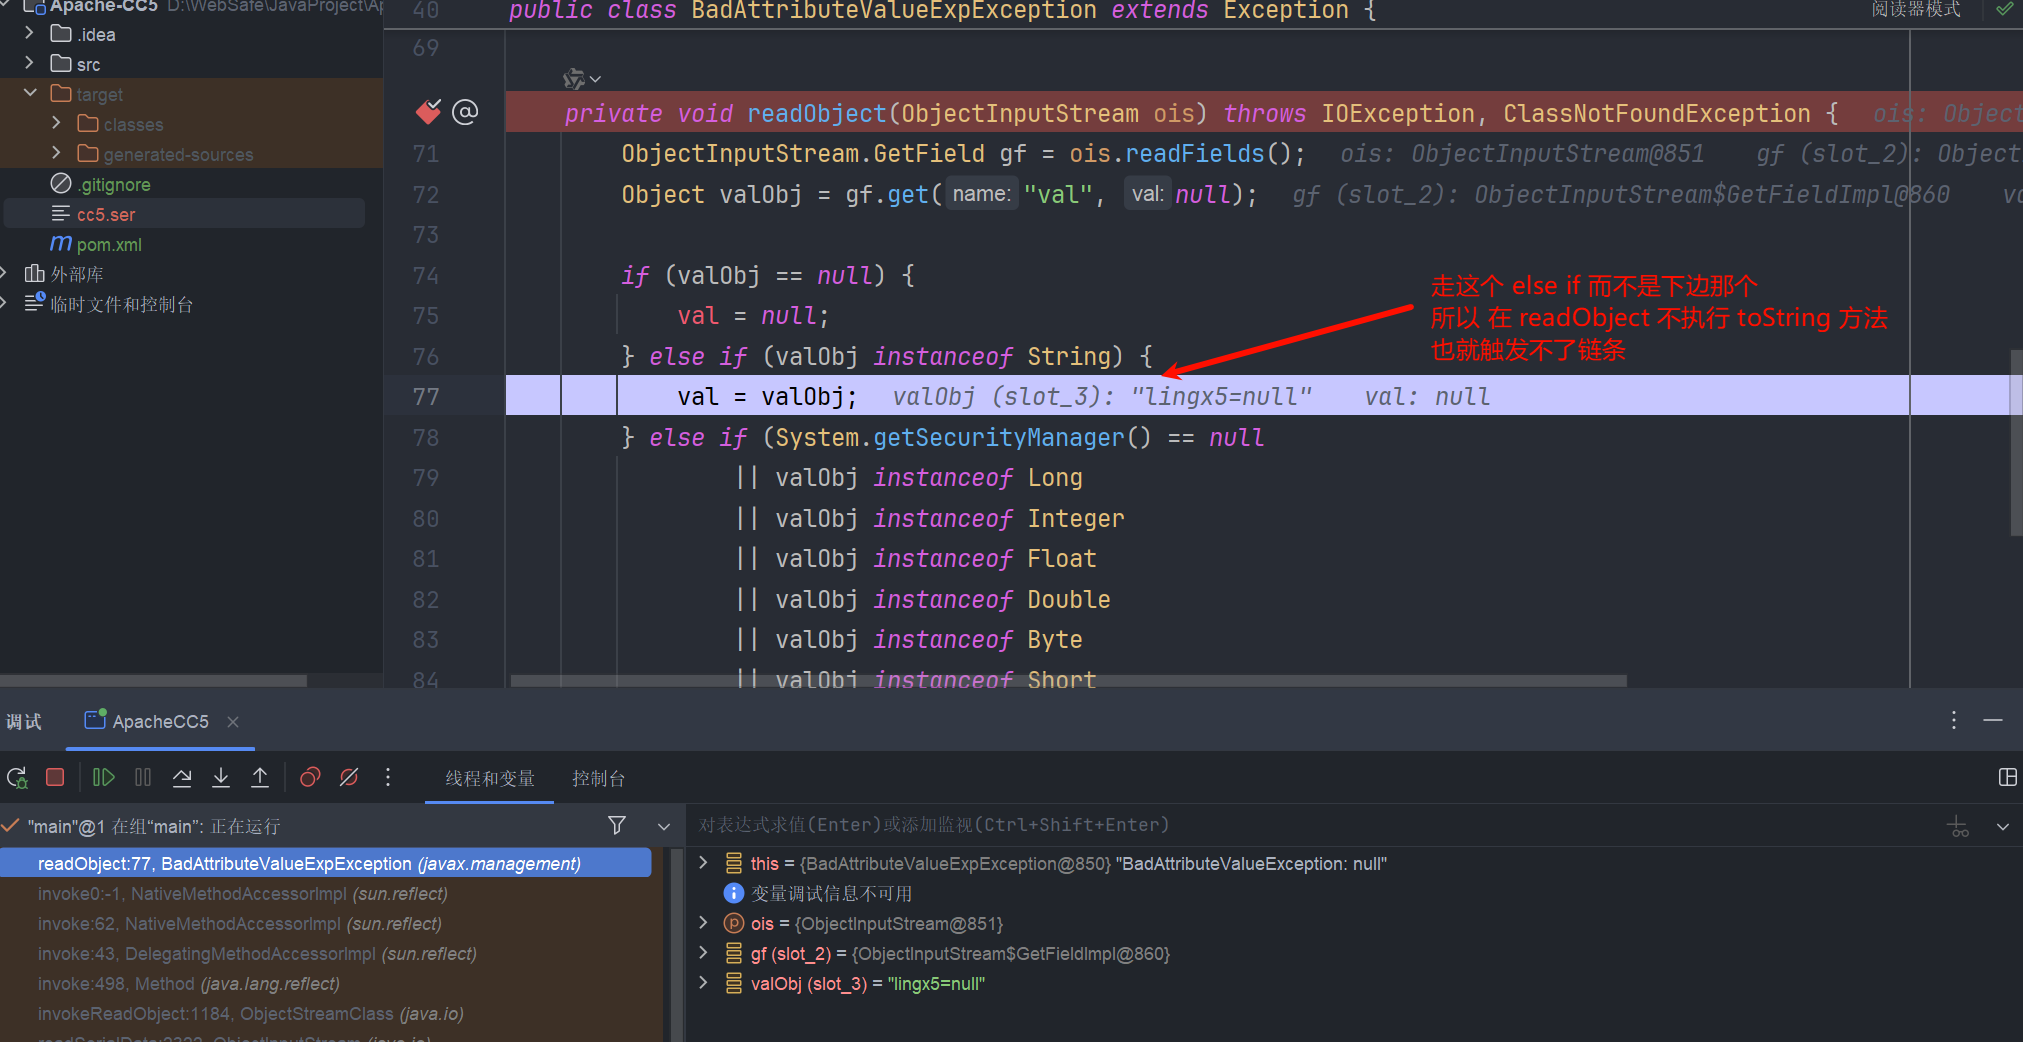The image size is (2023, 1042).
Task: Click the Pause Program icon
Action: coord(143,777)
